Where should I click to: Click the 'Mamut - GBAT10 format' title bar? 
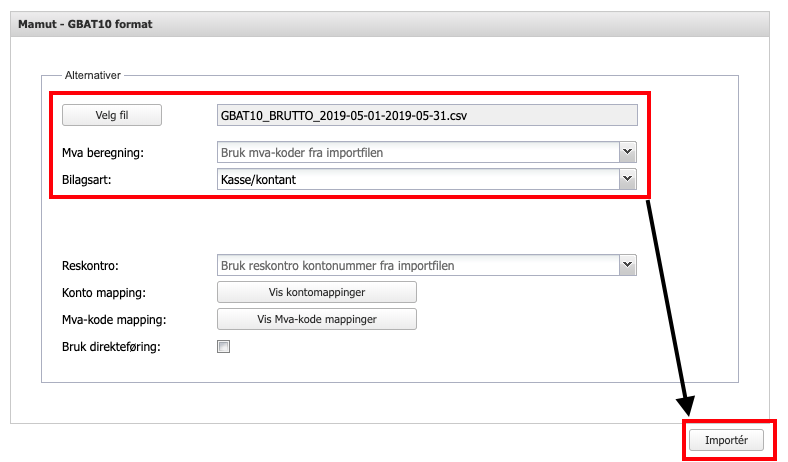87,22
